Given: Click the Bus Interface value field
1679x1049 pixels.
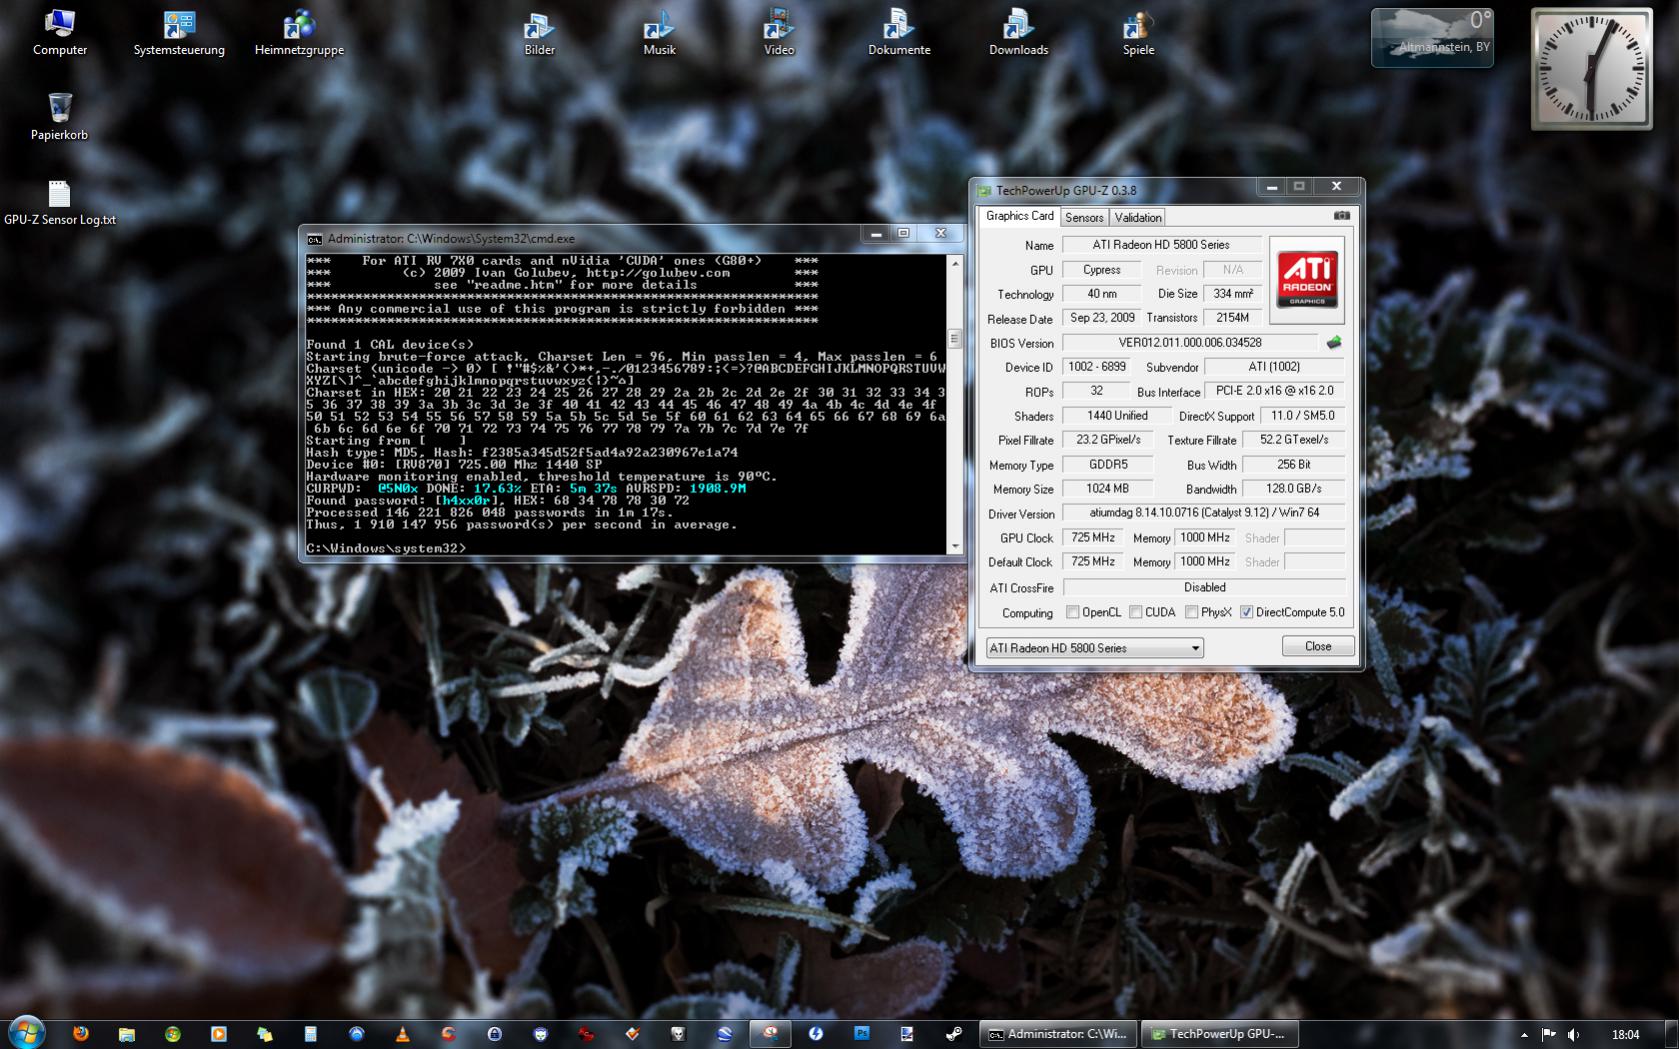Looking at the screenshot, I should pos(1275,391).
